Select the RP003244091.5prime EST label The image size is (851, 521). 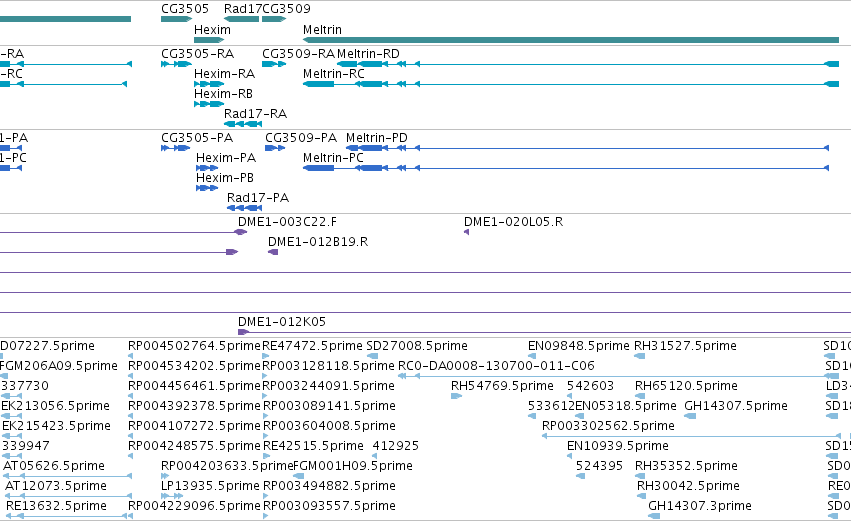tap(328, 386)
